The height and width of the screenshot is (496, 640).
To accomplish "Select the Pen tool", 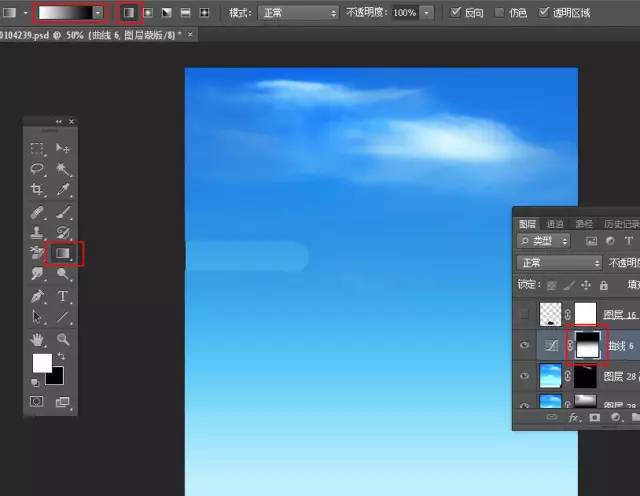I will [x=37, y=296].
